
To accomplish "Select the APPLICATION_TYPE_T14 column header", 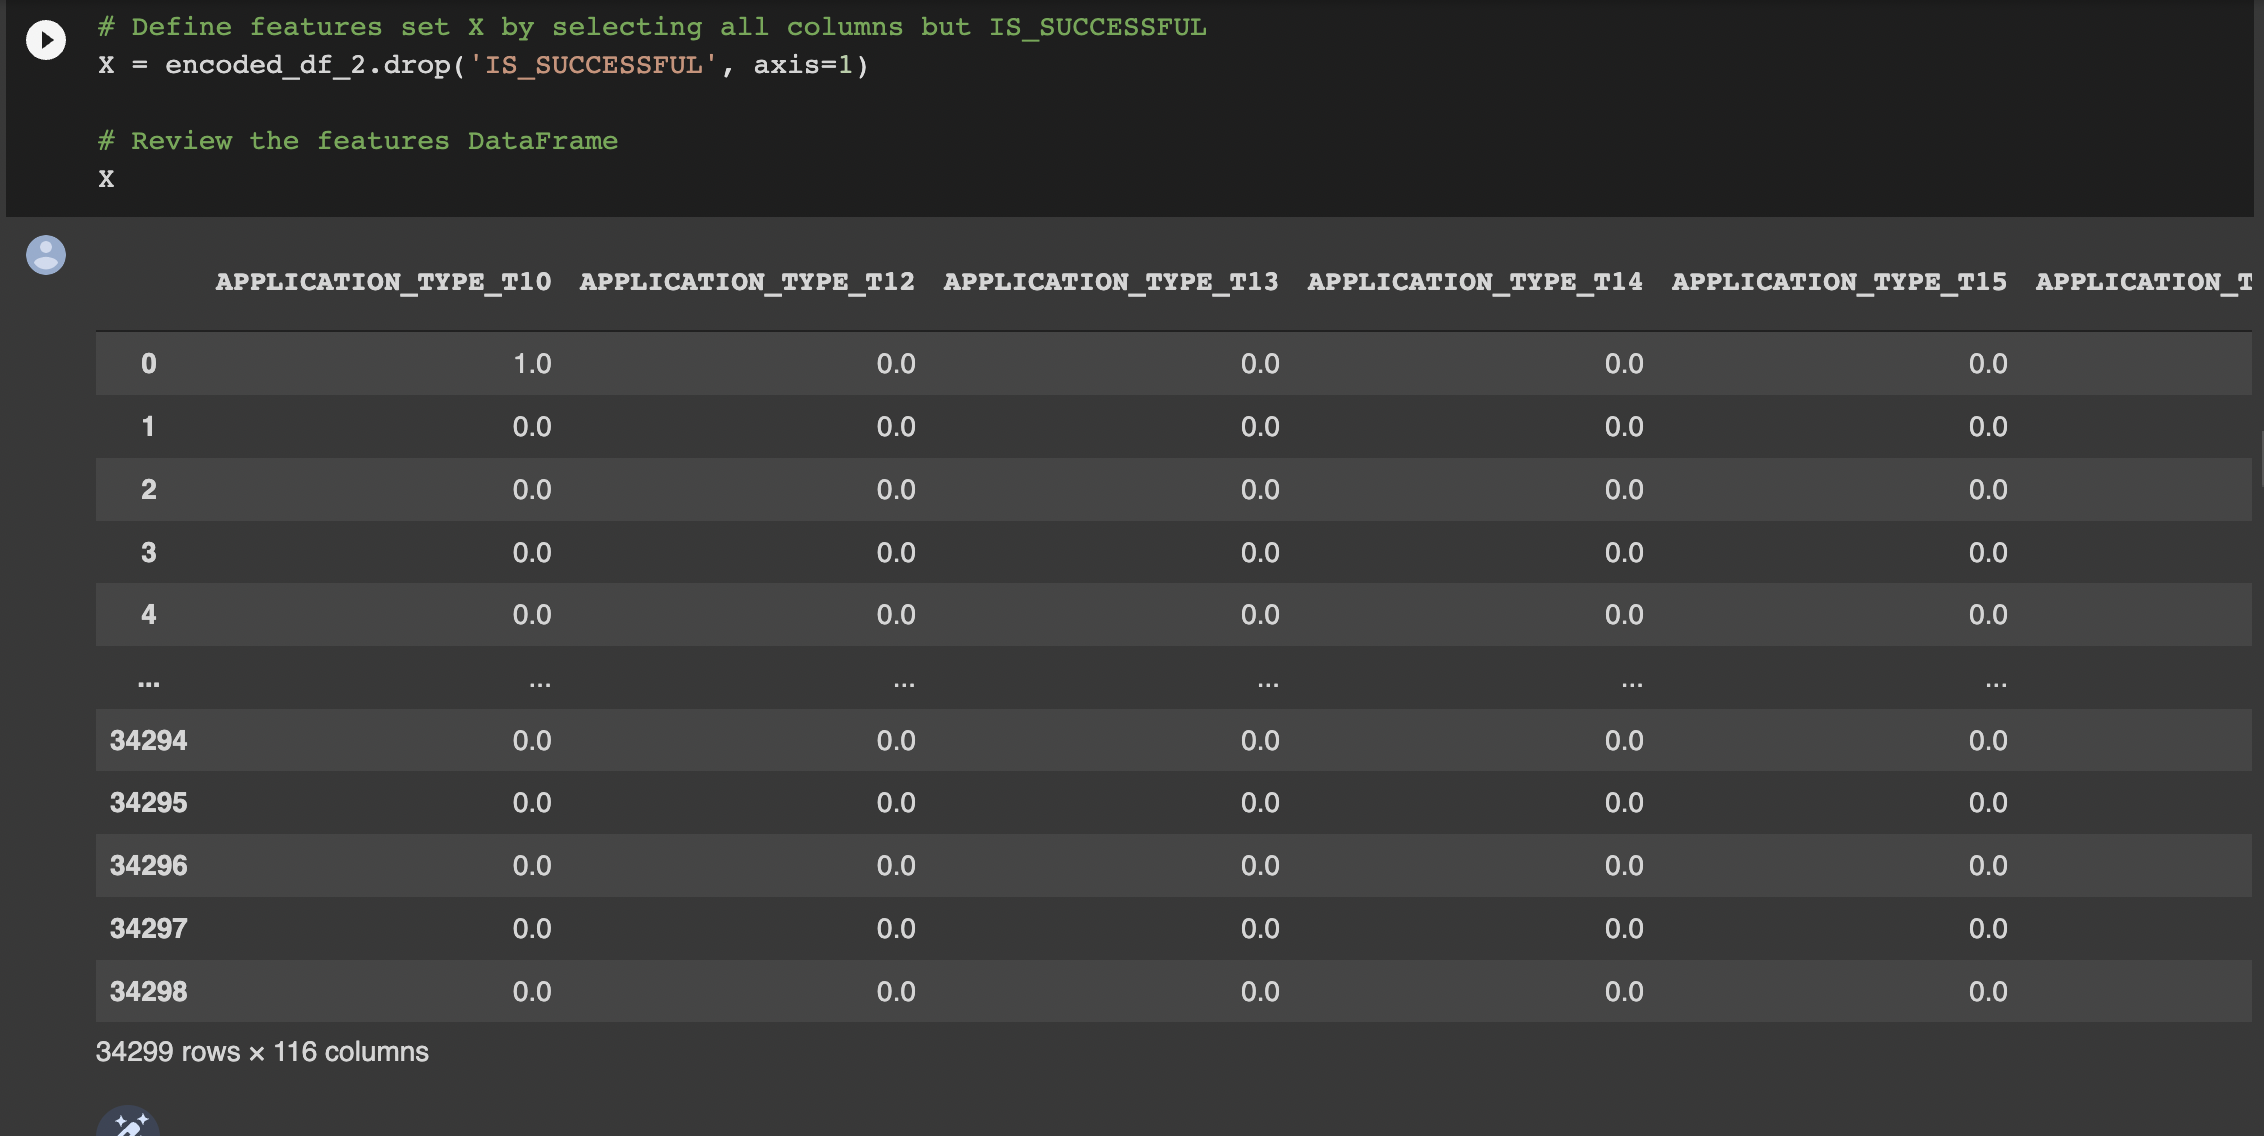I will click(x=1474, y=281).
